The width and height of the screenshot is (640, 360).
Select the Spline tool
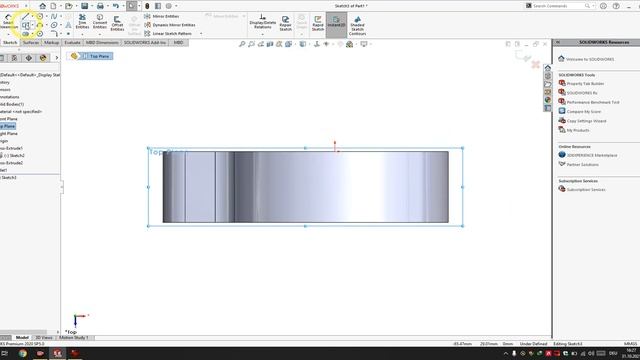[x=54, y=16]
